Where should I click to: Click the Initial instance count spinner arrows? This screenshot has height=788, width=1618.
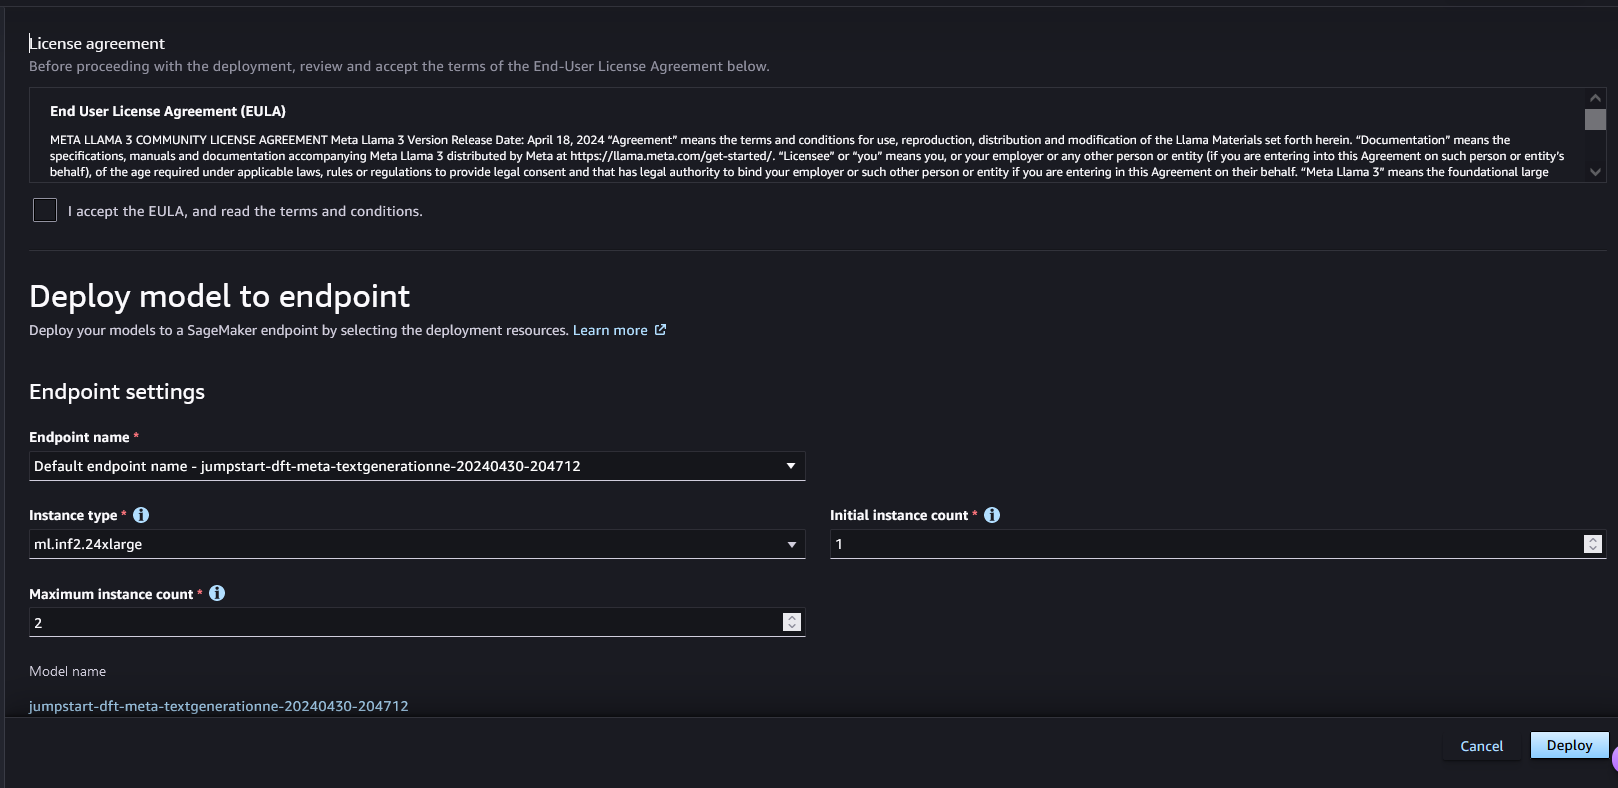coord(1593,544)
